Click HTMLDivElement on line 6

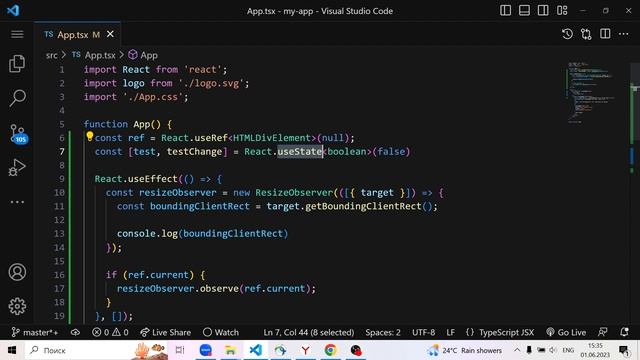272,138
